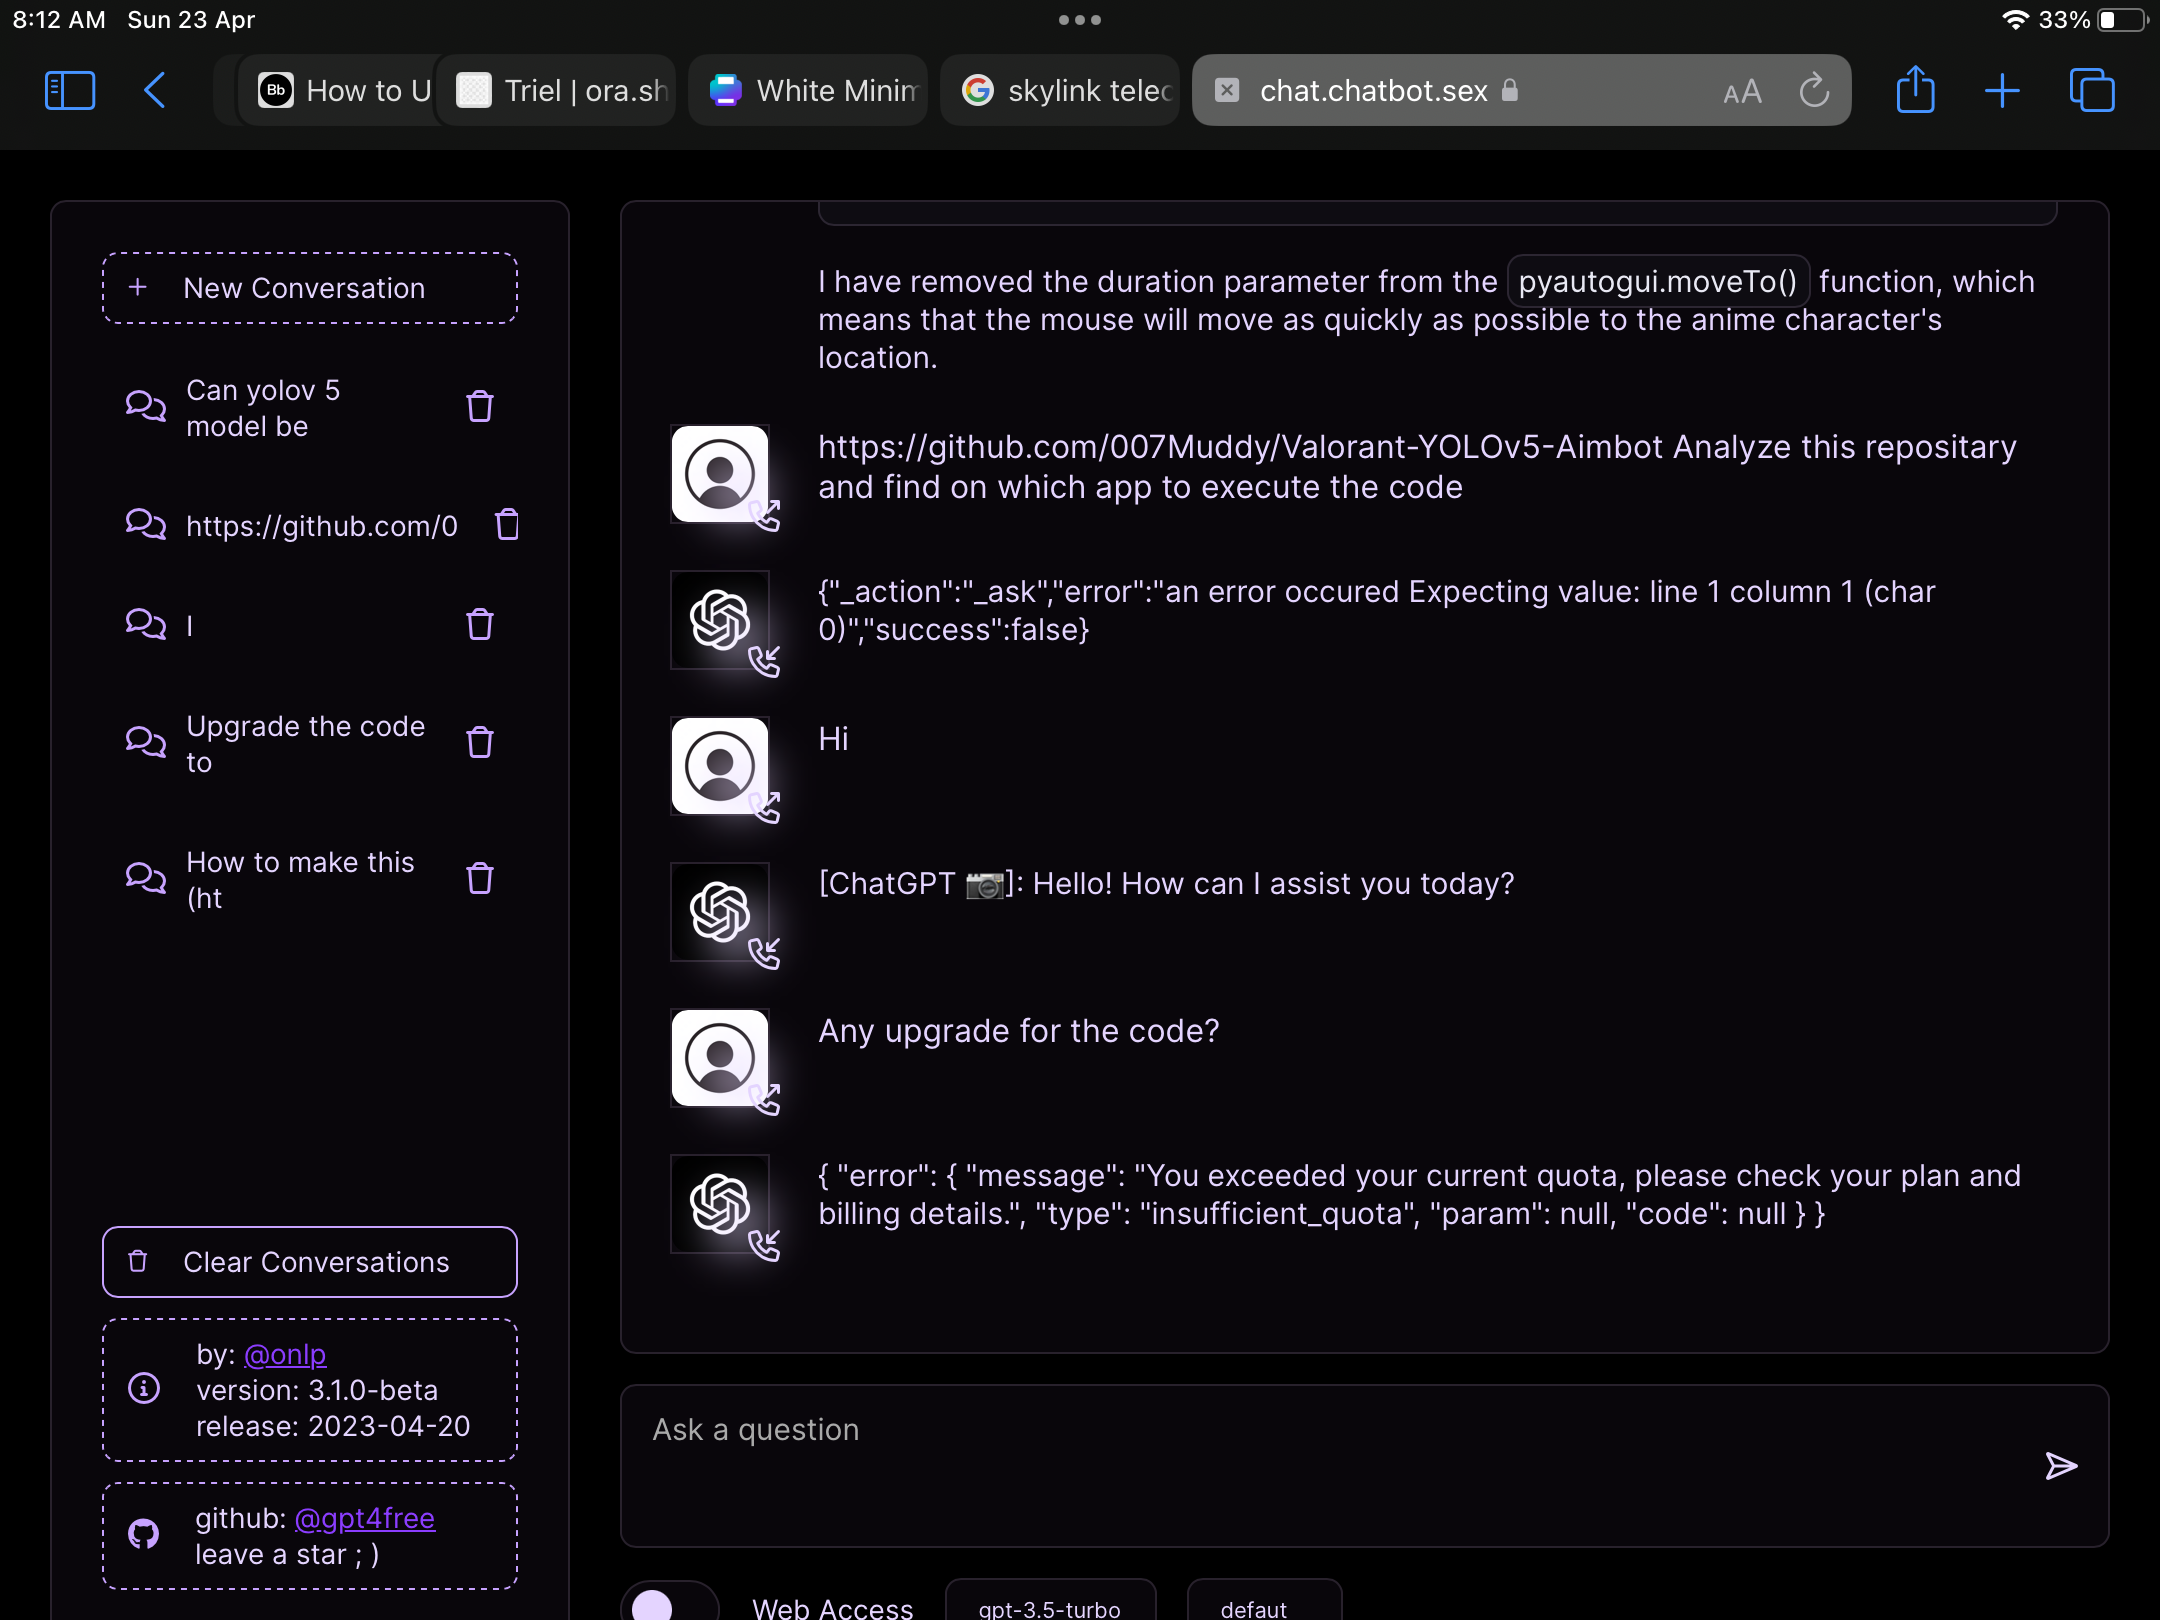Tap the three-dot multitasking menu at top

(1080, 20)
